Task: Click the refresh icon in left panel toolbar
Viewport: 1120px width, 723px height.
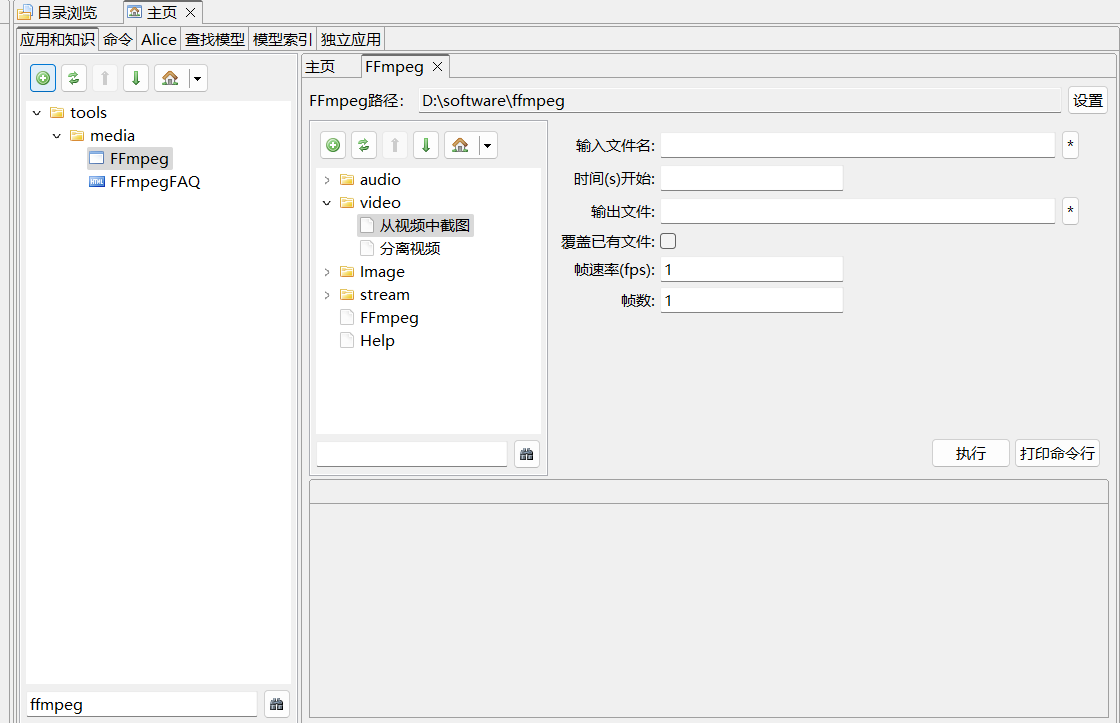Action: [x=74, y=78]
